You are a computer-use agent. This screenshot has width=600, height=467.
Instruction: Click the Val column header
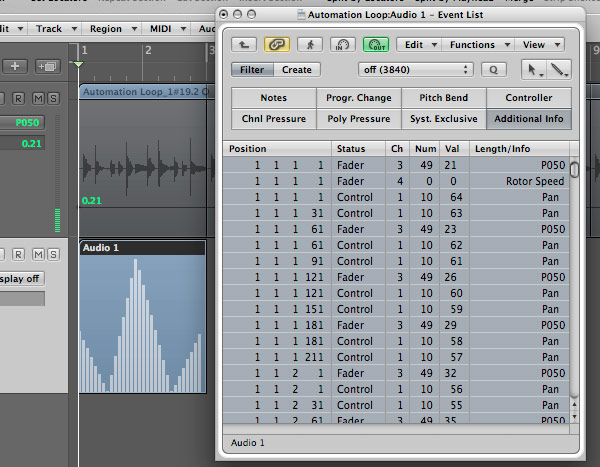tap(454, 149)
